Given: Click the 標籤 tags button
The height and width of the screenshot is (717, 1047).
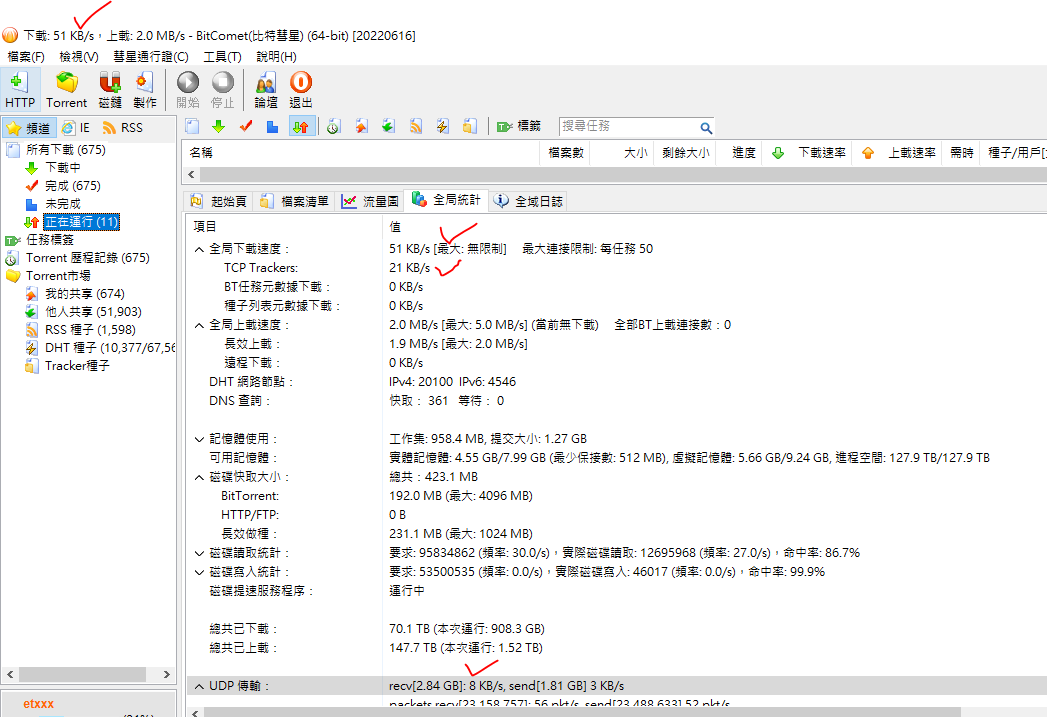Looking at the screenshot, I should pos(519,126).
